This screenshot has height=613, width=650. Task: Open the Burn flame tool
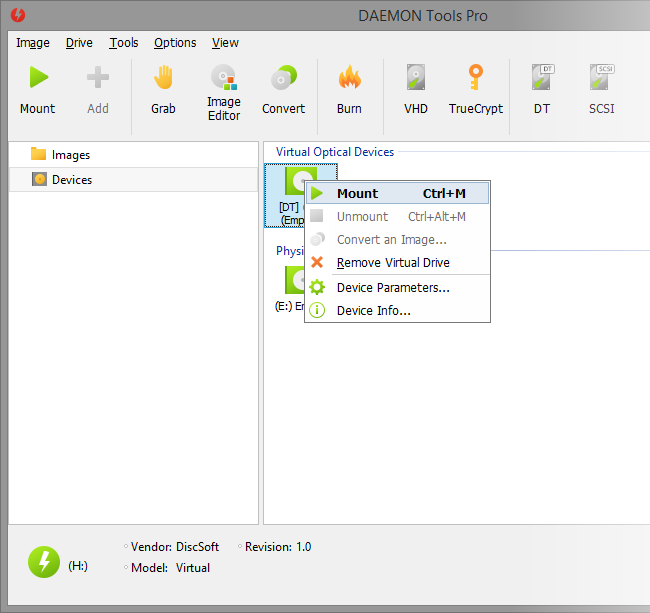coord(349,78)
